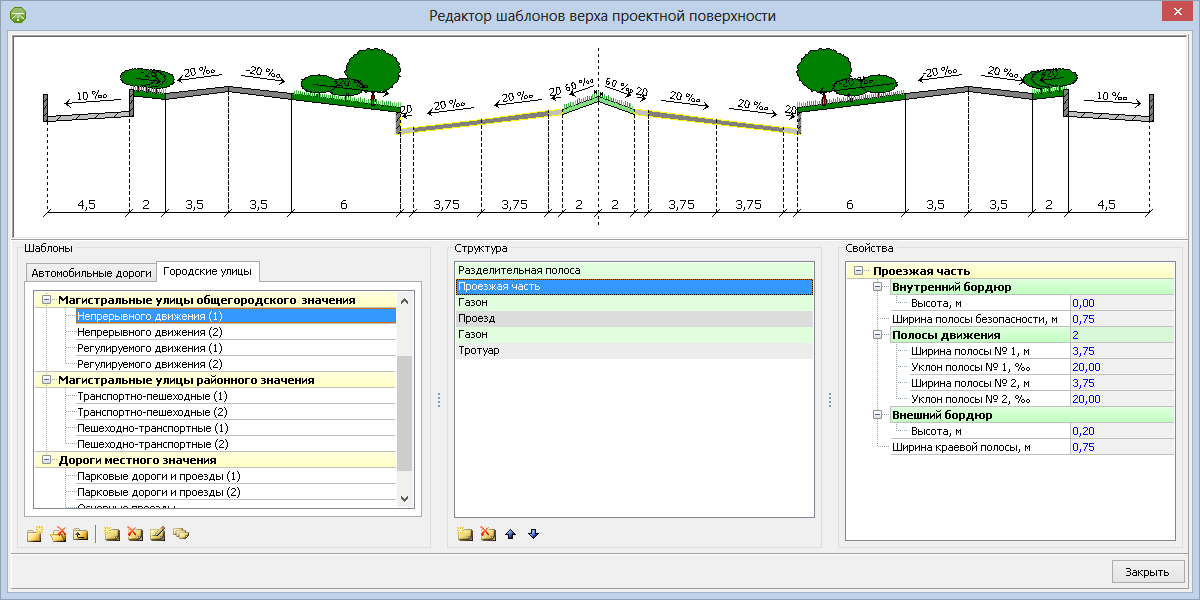1200x600 pixels.
Task: Click the copy template stacked icon
Action: click(x=181, y=534)
